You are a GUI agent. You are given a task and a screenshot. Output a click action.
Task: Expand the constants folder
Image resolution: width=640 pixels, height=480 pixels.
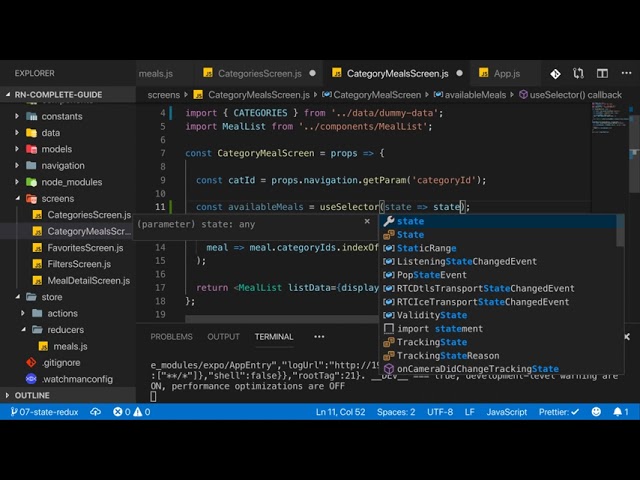(x=61, y=116)
